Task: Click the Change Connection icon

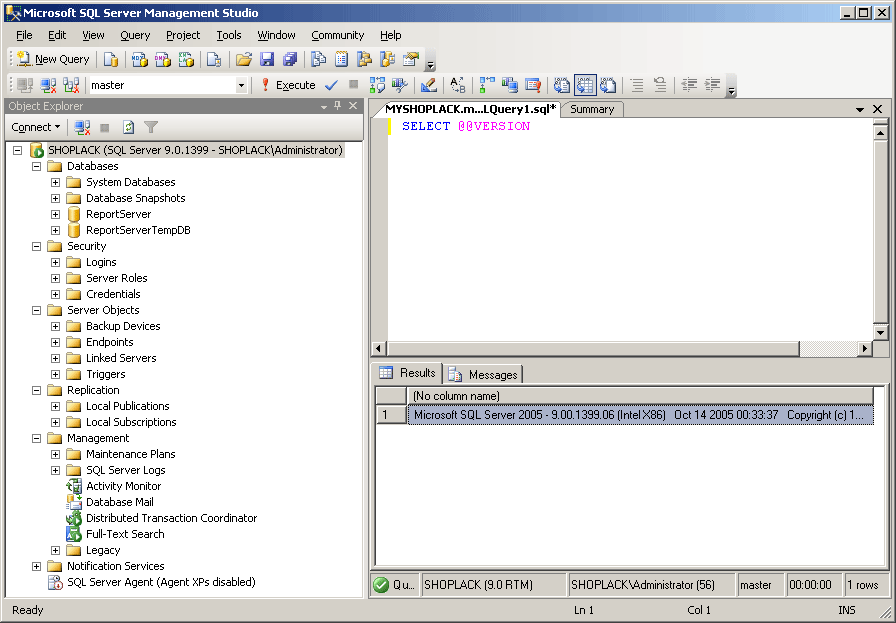Action: pyautogui.click(x=71, y=85)
